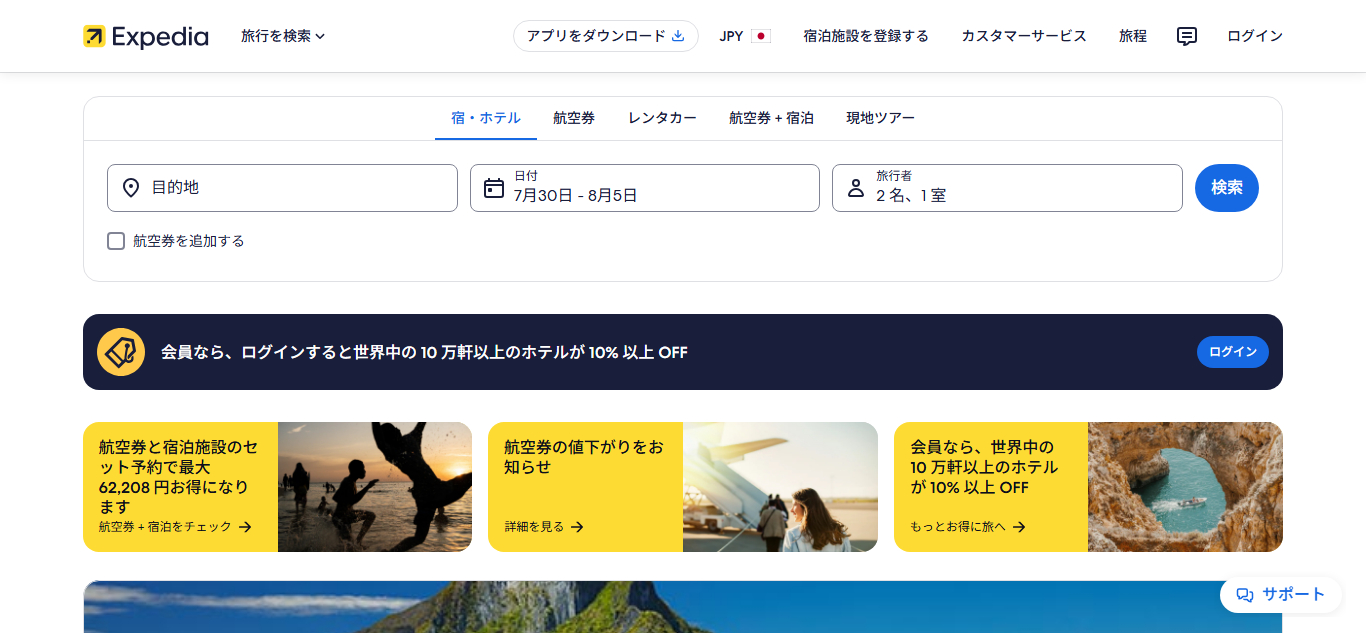This screenshot has height=633, width=1366.
Task: Click ログイン in the header
Action: click(x=1255, y=36)
